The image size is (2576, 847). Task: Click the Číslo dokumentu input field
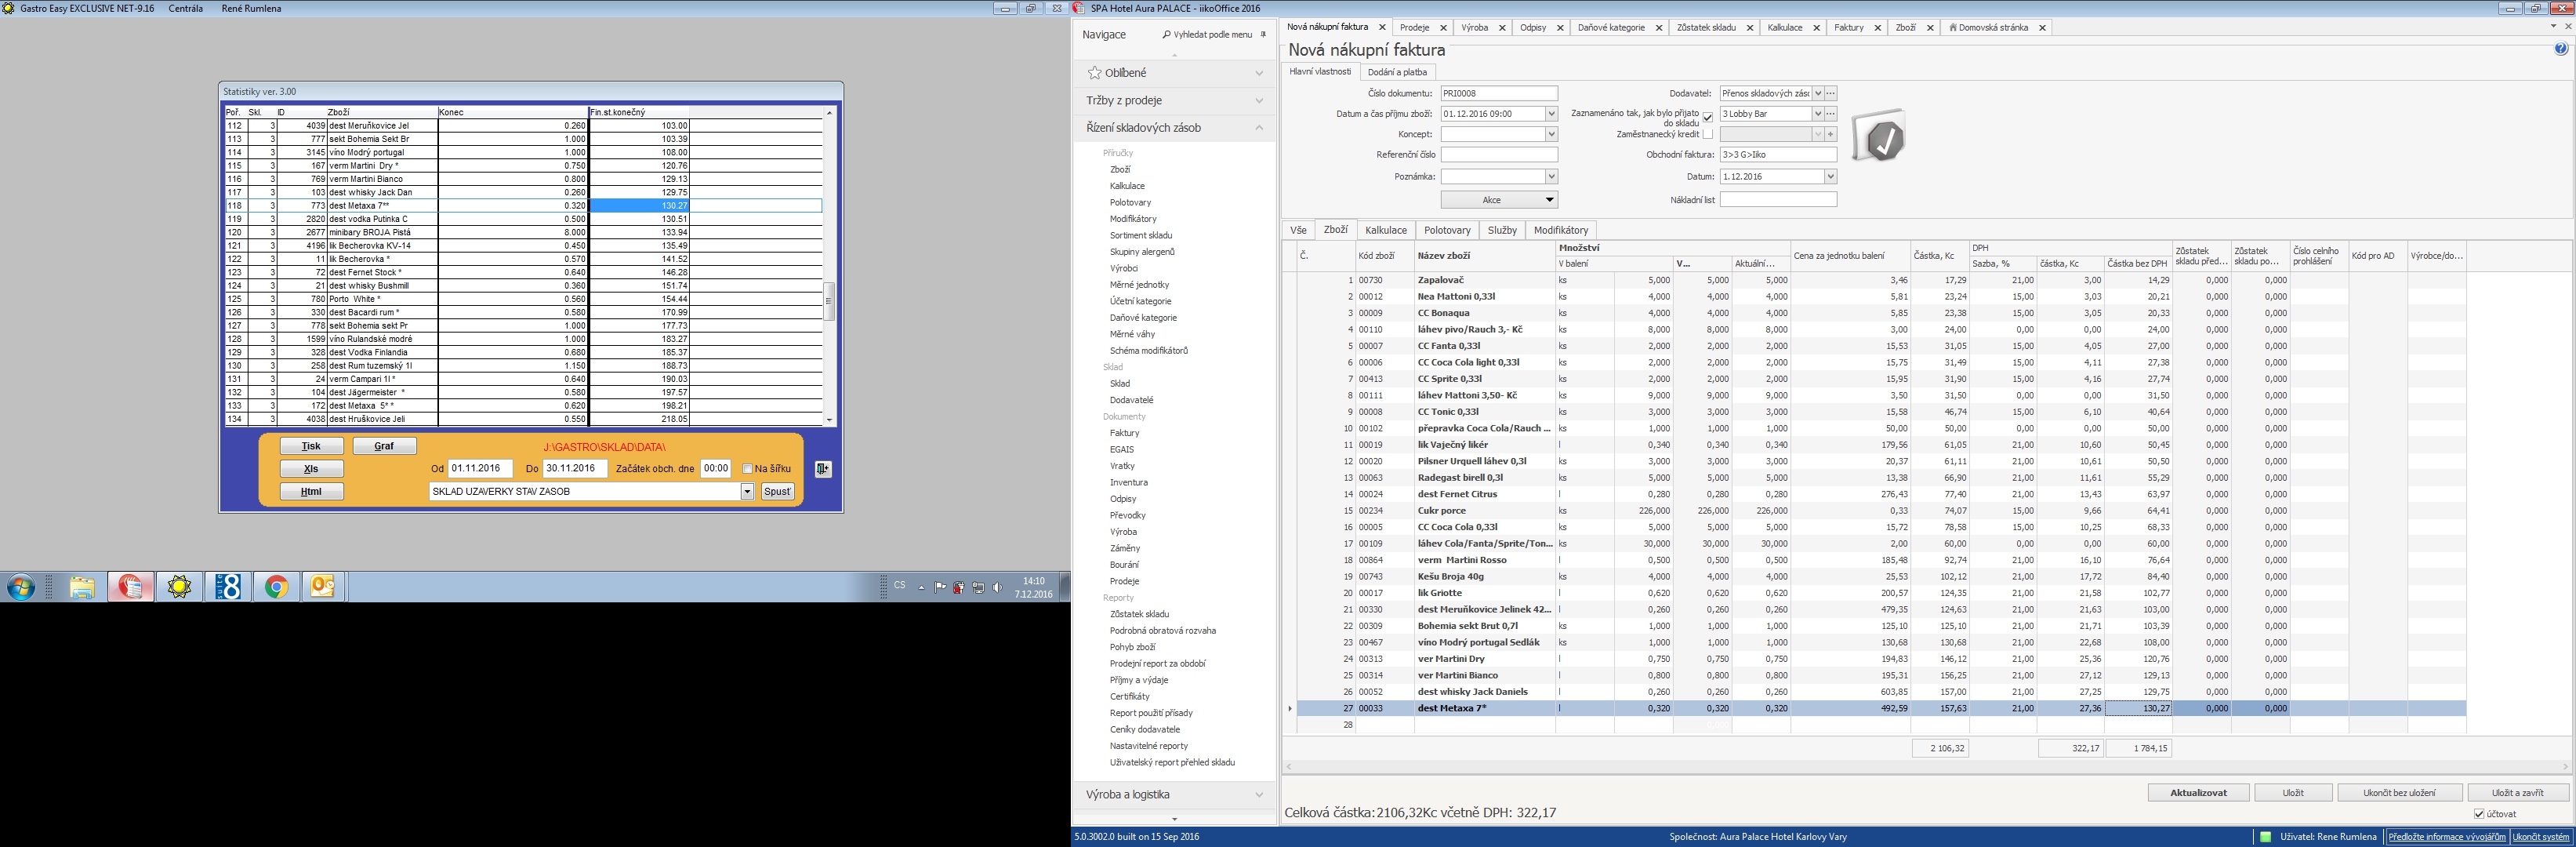[1499, 93]
